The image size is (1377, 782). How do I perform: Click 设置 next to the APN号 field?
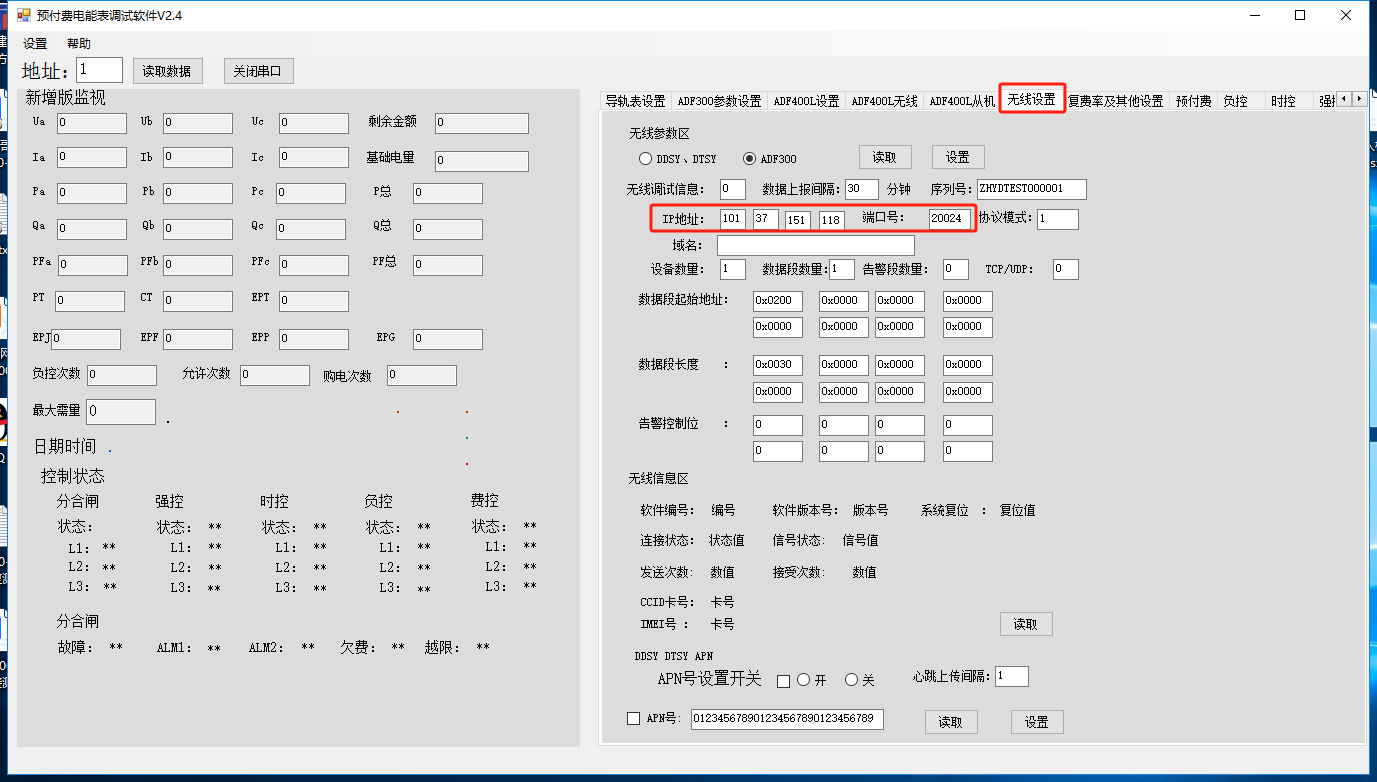click(1036, 722)
